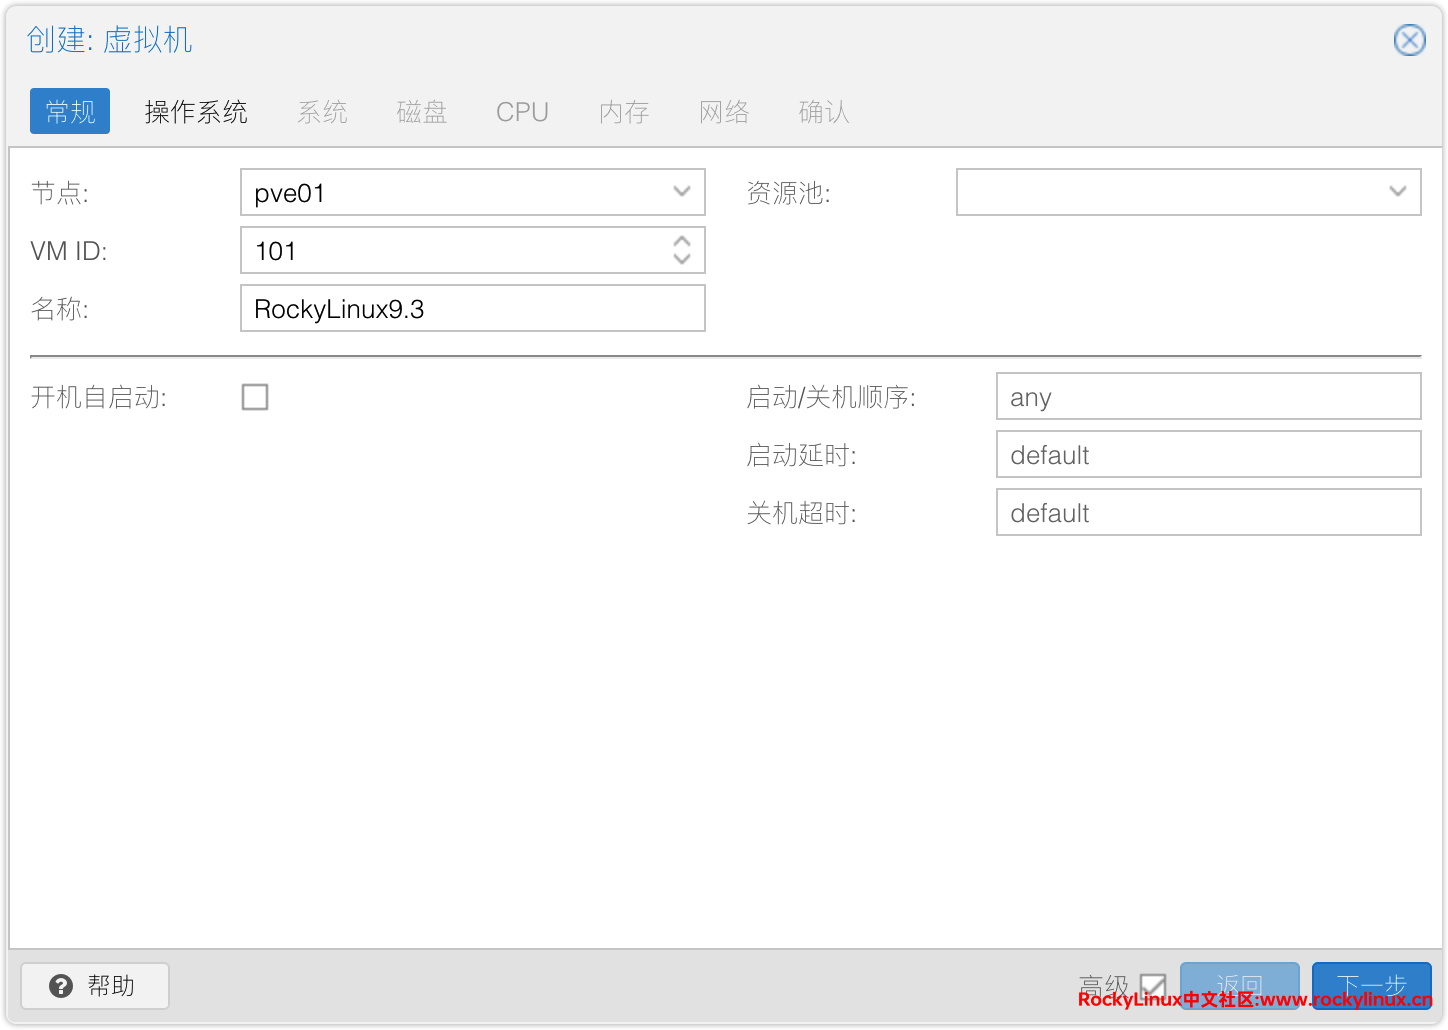
Task: Switch to the 操作系统 tab
Action: [x=196, y=111]
